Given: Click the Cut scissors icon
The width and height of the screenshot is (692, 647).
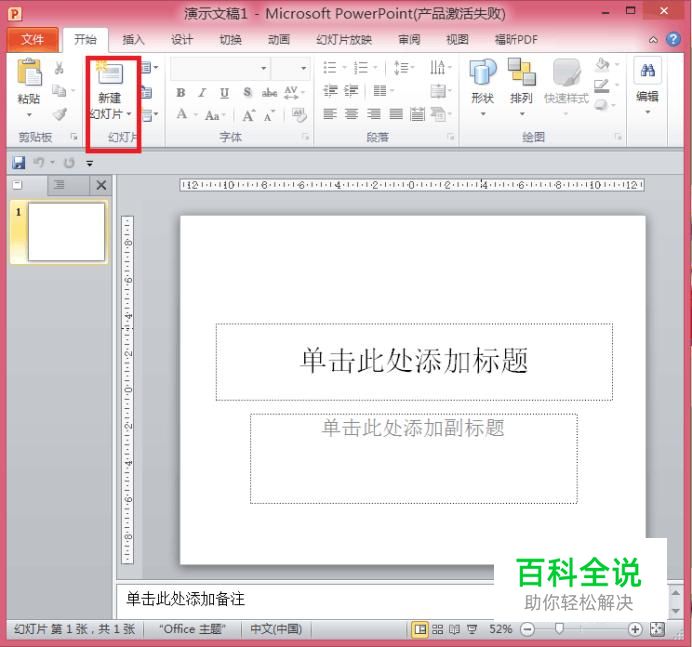Looking at the screenshot, I should [59, 68].
